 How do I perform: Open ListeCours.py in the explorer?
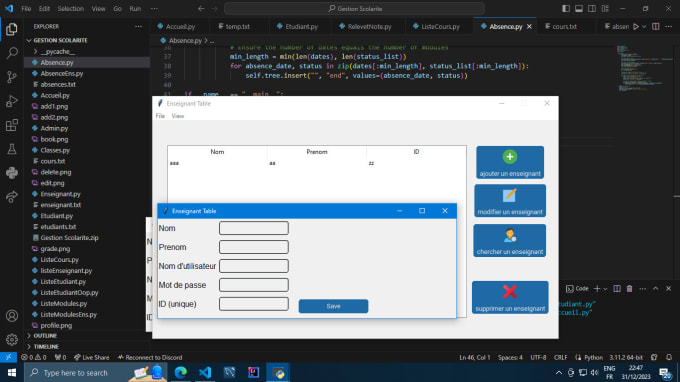pyautogui.click(x=59, y=260)
